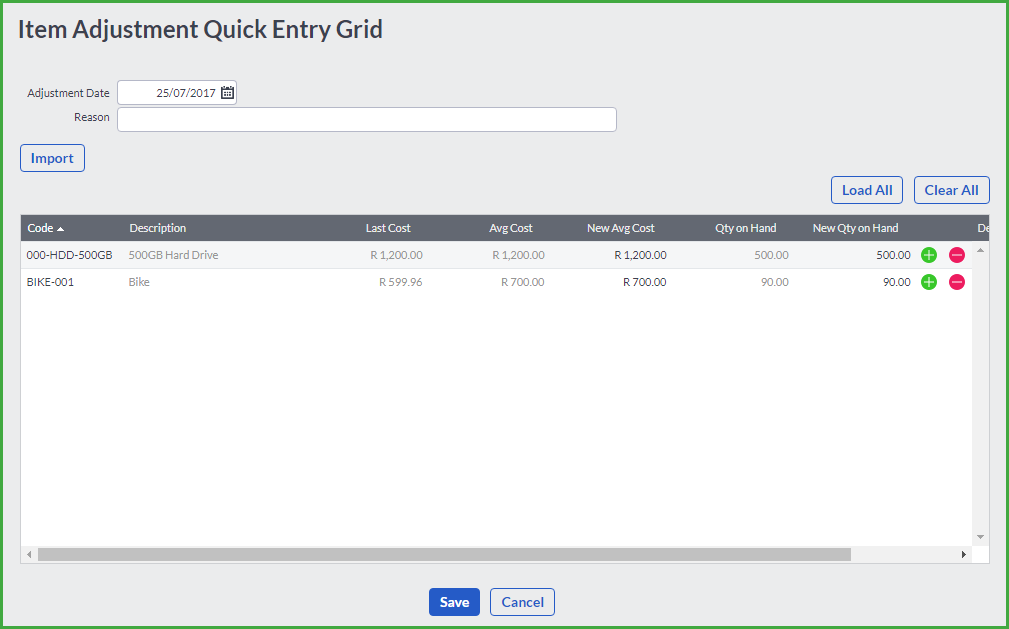
Task: Edit New Avg Cost R 700.00 cell
Action: (645, 282)
